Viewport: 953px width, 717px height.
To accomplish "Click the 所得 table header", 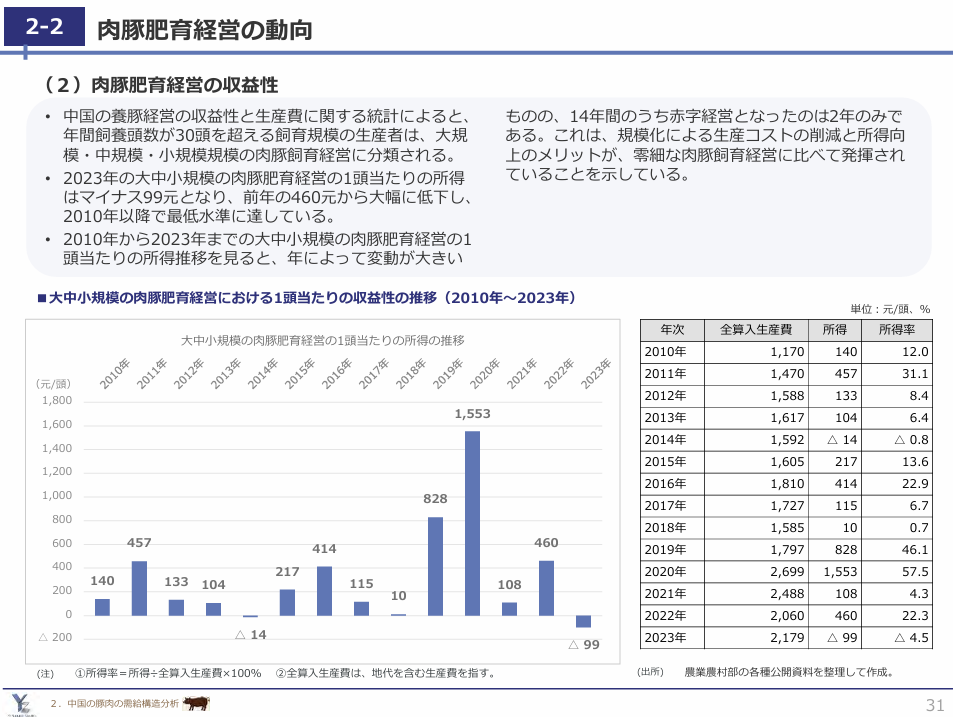I will pos(835,329).
